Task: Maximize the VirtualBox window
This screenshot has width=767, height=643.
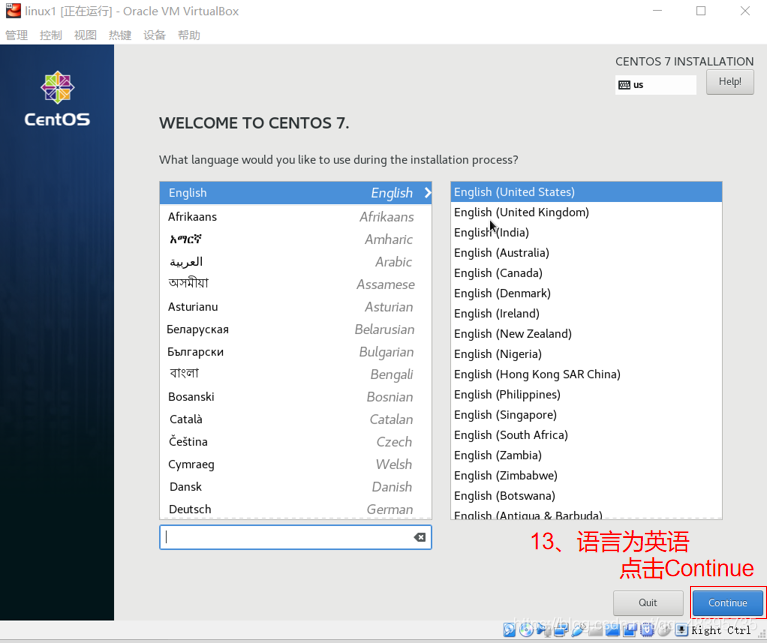Action: tap(701, 11)
